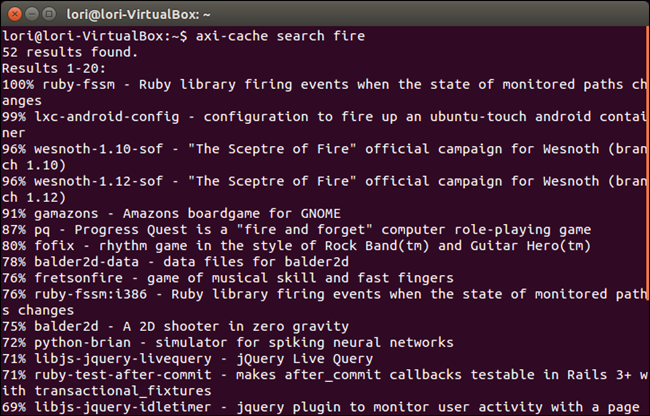
Task: Click the axi-cache search fire command
Action: pyautogui.click(x=280, y=36)
